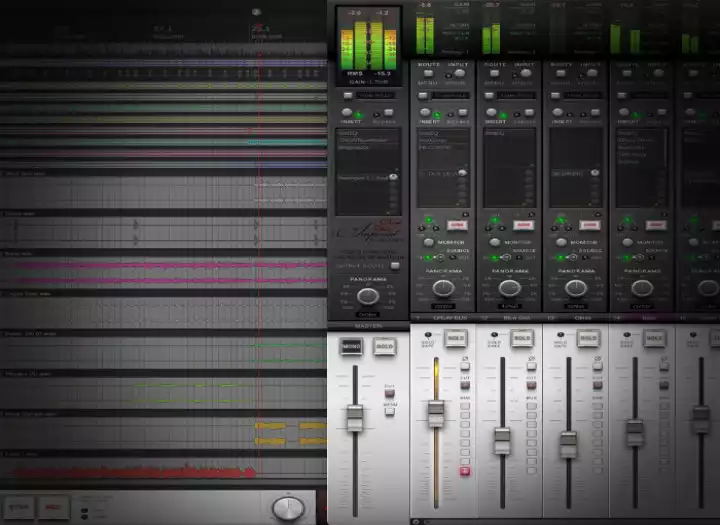Screen dimensions: 720x525
Task: Select the third insert slot on Master strip
Action: (367, 148)
